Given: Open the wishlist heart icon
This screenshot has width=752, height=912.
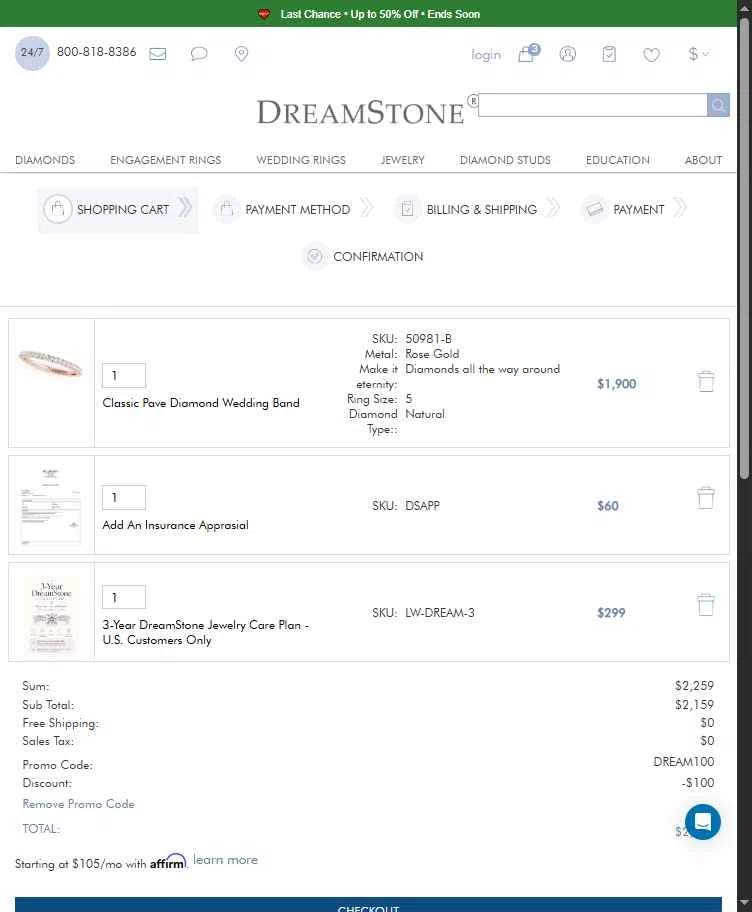Looking at the screenshot, I should click(x=651, y=55).
